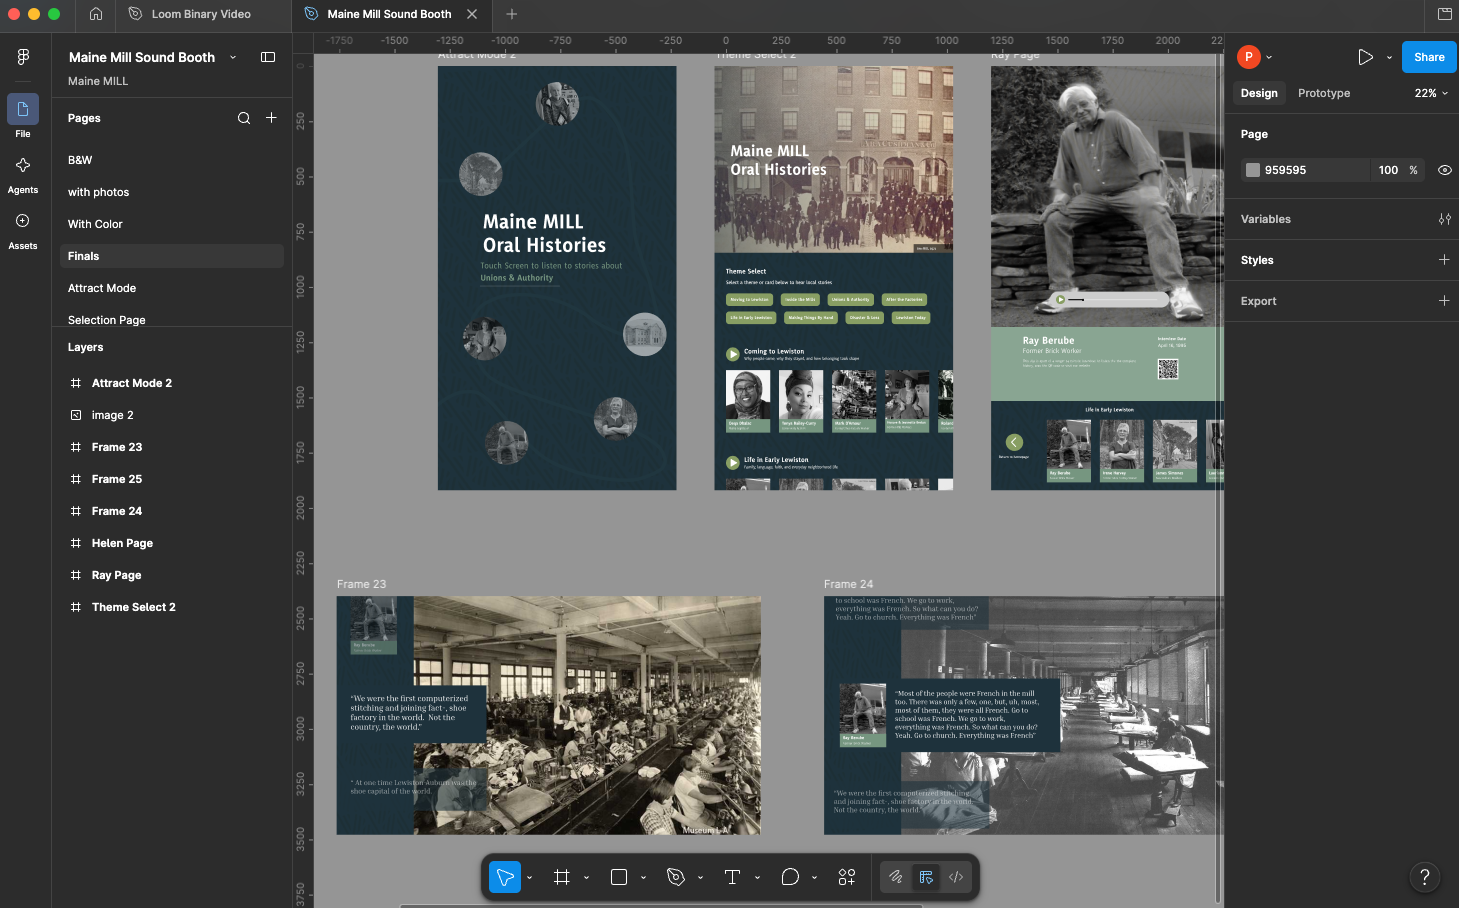Toggle the sidebar layout panel icon
Screen dimensions: 1459x908
(x=268, y=57)
